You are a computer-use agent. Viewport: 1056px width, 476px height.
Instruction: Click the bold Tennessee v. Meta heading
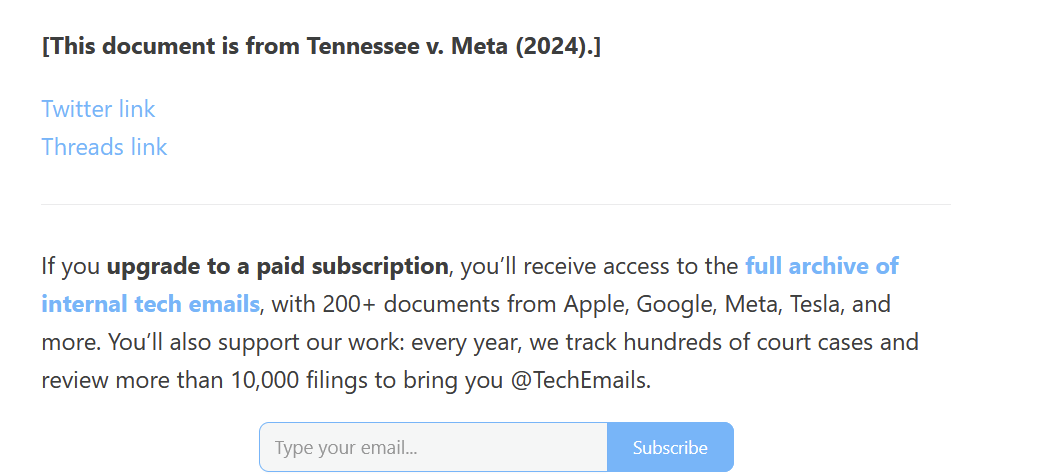(321, 46)
